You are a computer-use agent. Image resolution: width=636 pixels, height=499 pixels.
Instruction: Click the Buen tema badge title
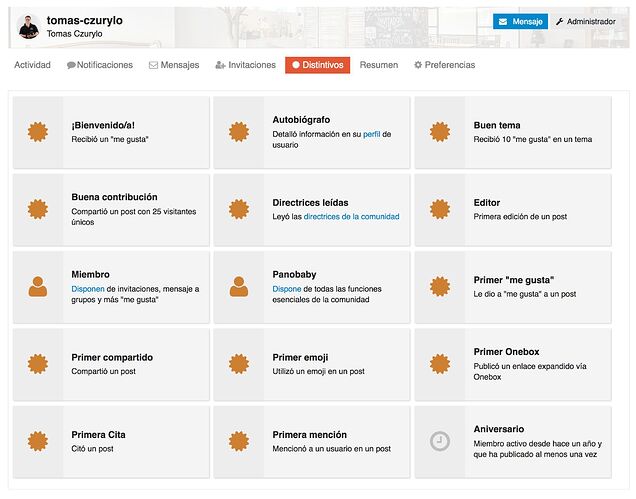(497, 125)
